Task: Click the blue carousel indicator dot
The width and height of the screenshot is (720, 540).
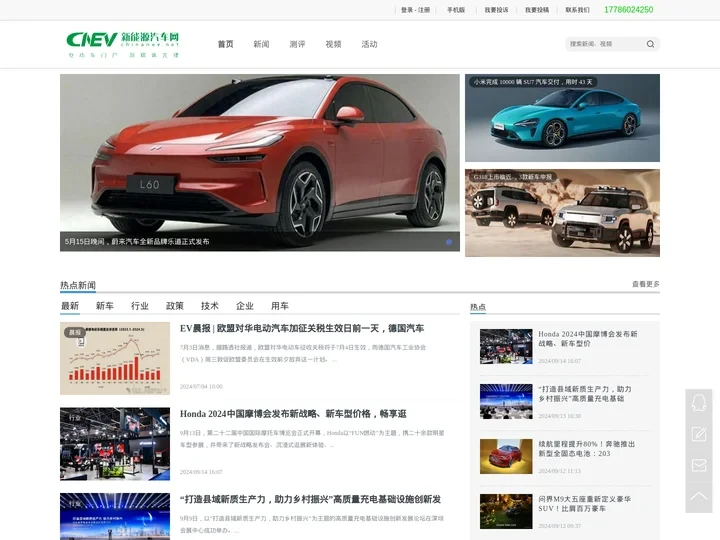Action: pyautogui.click(x=449, y=242)
